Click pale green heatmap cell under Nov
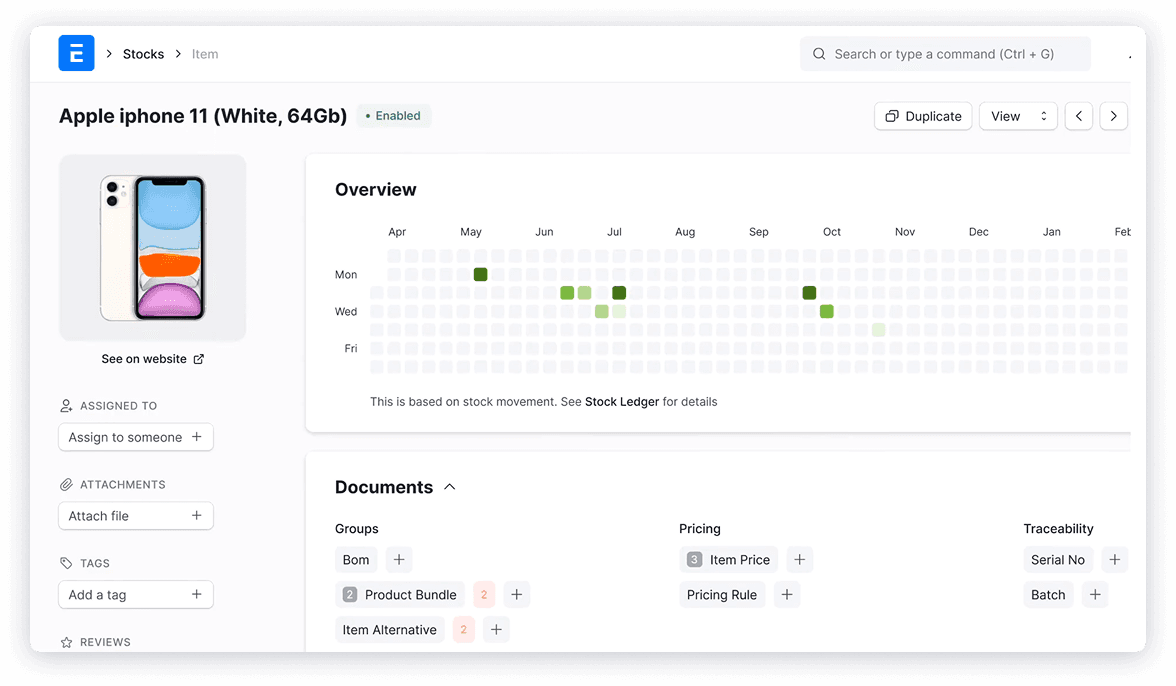 pyautogui.click(x=878, y=330)
